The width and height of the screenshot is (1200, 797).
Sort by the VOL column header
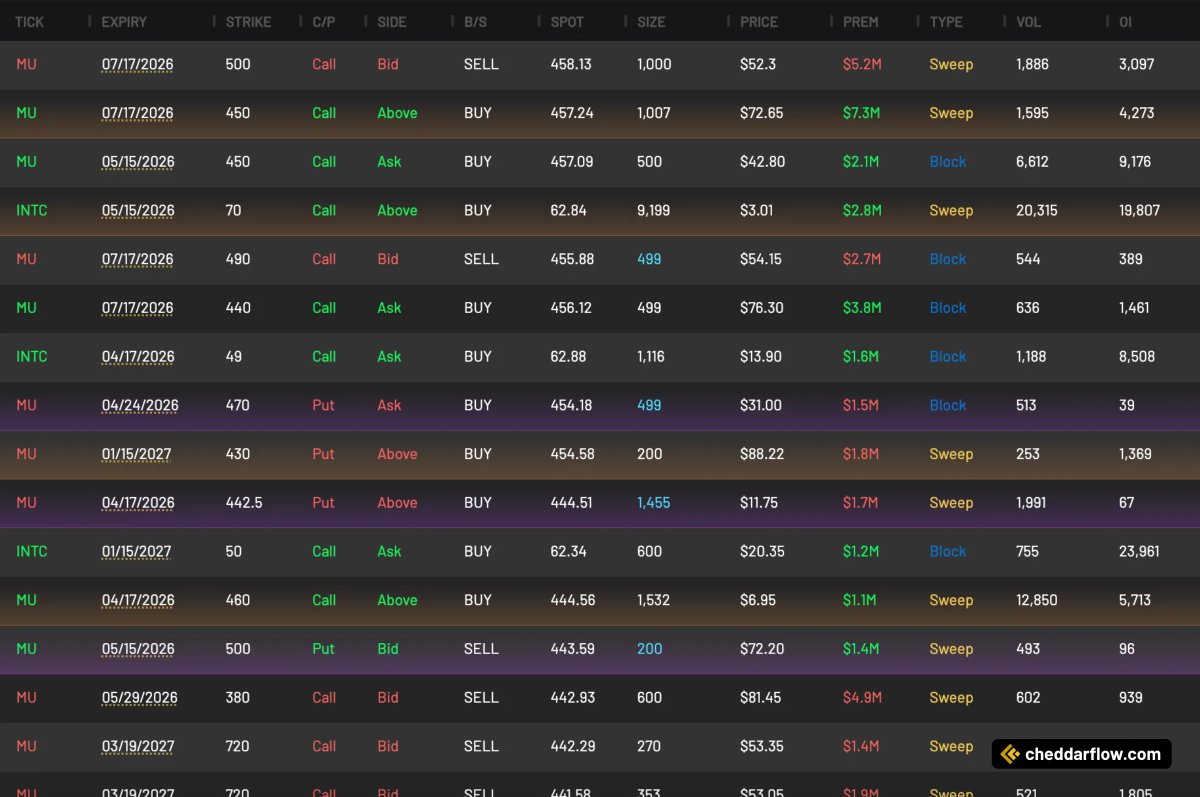click(1028, 22)
